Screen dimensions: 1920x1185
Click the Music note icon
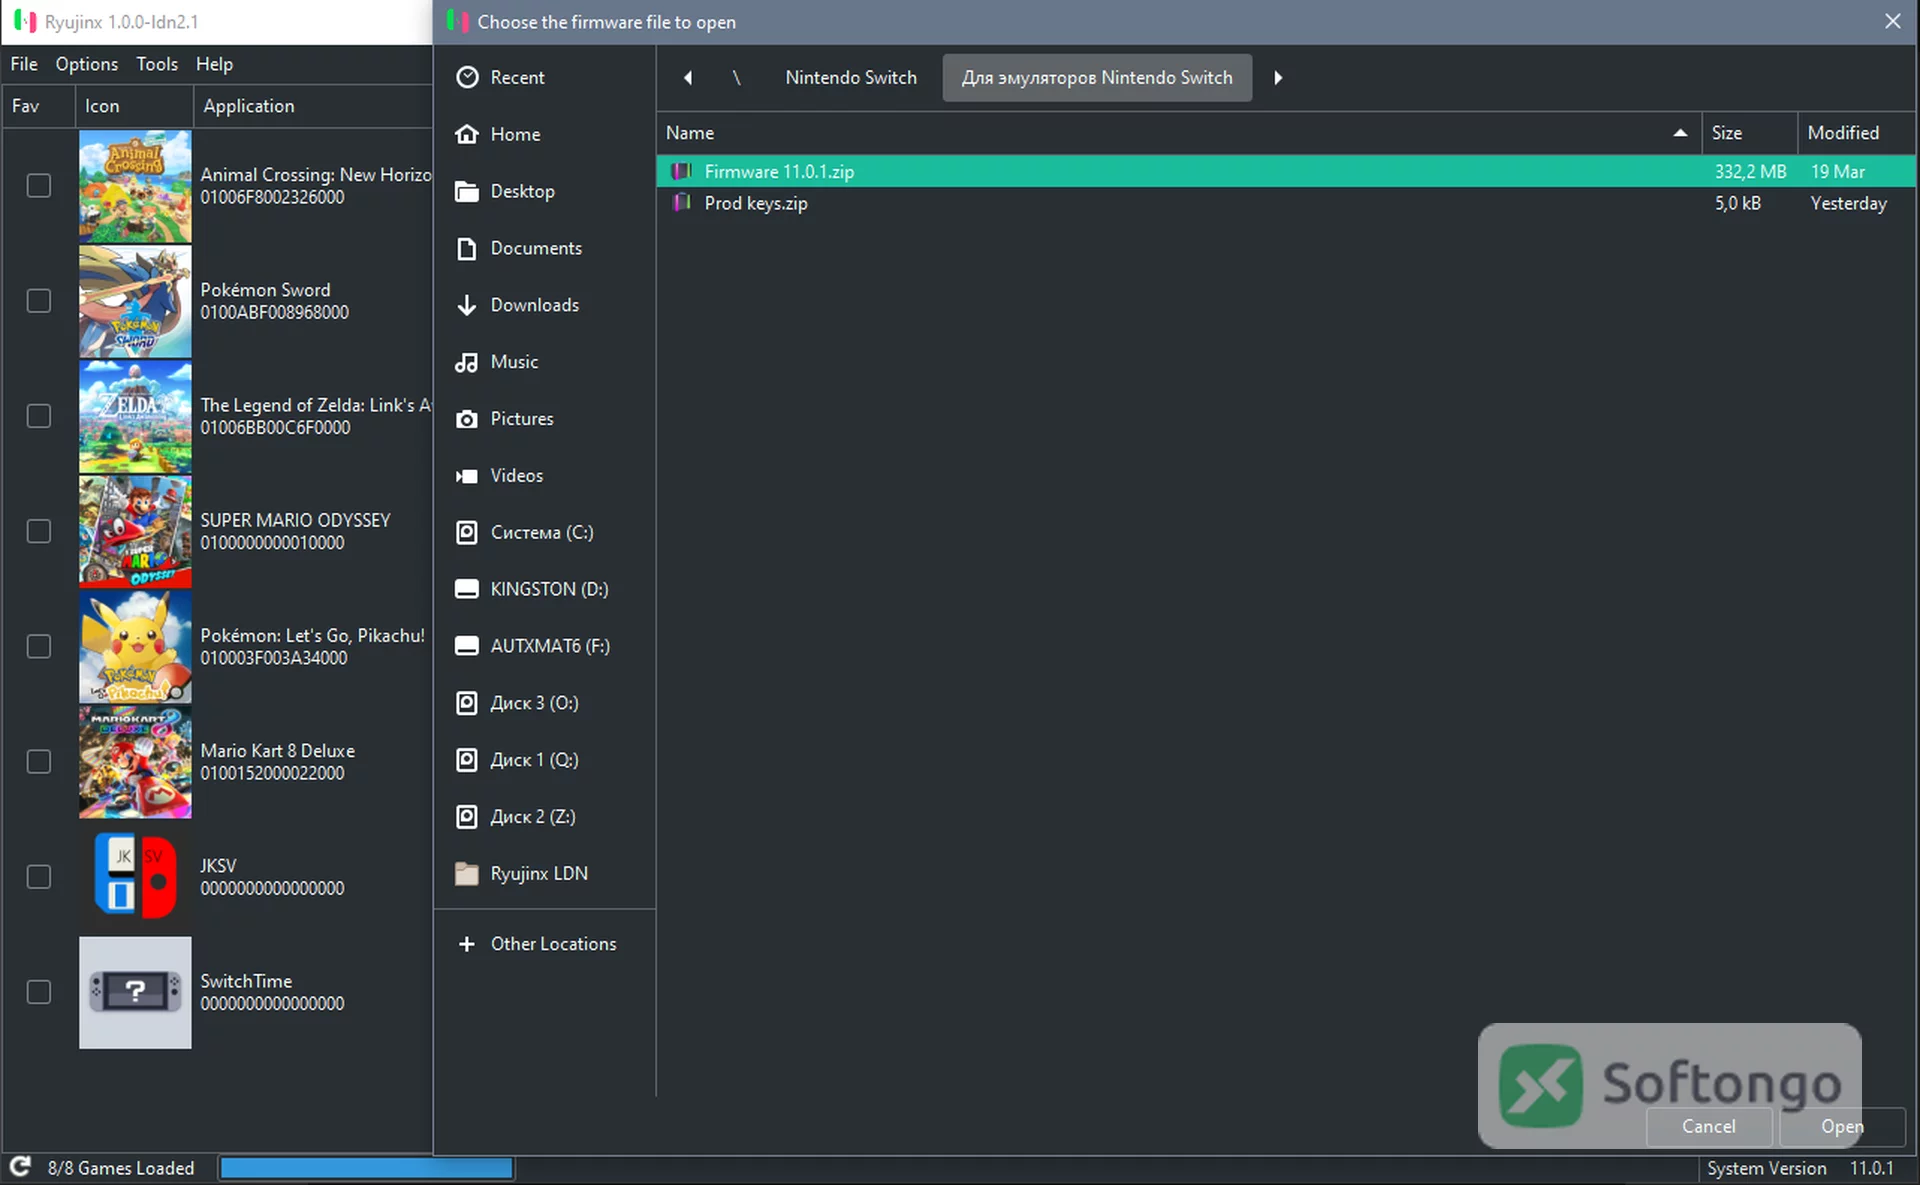tap(467, 362)
